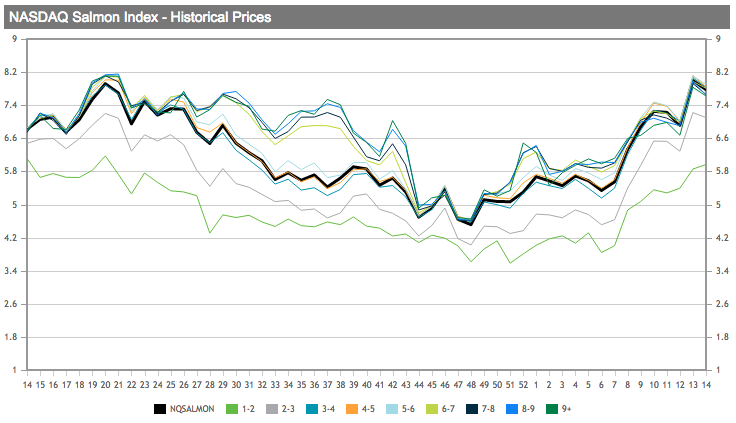Image resolution: width=736 pixels, height=423 pixels.
Task: Toggle the 5-6 series legend label
Action: (x=408, y=409)
